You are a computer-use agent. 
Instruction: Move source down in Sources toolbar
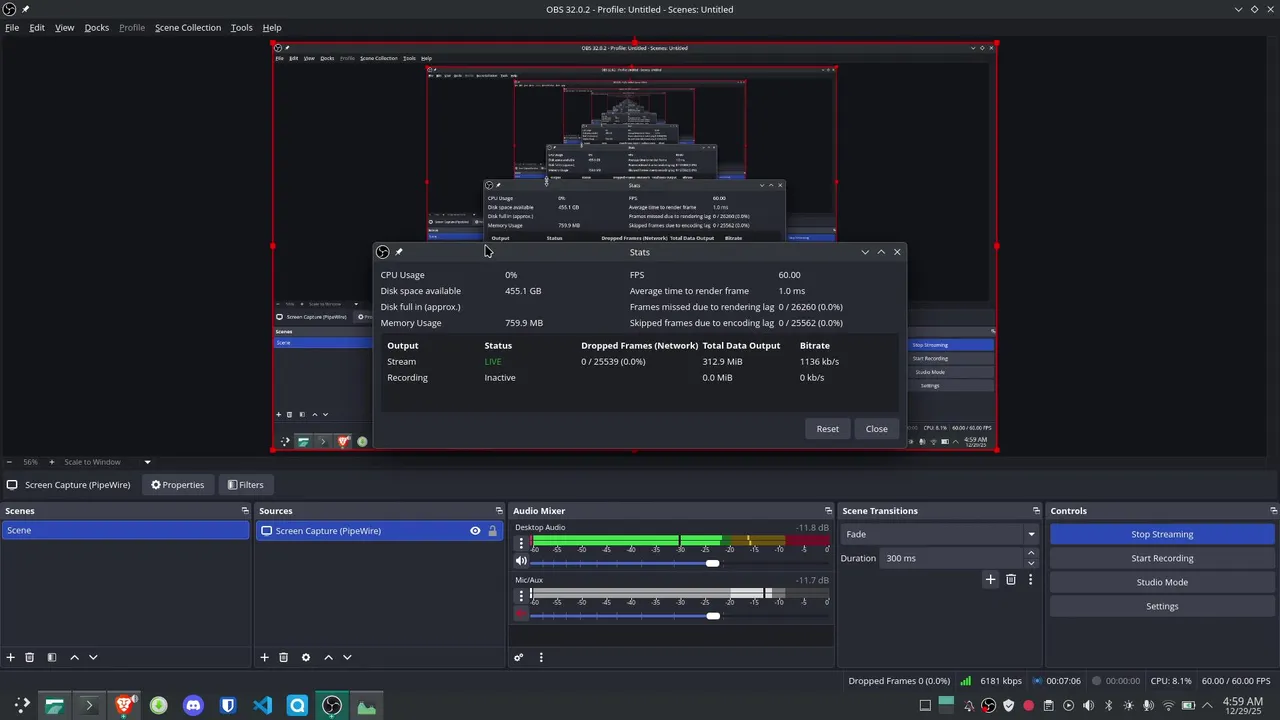(x=347, y=657)
